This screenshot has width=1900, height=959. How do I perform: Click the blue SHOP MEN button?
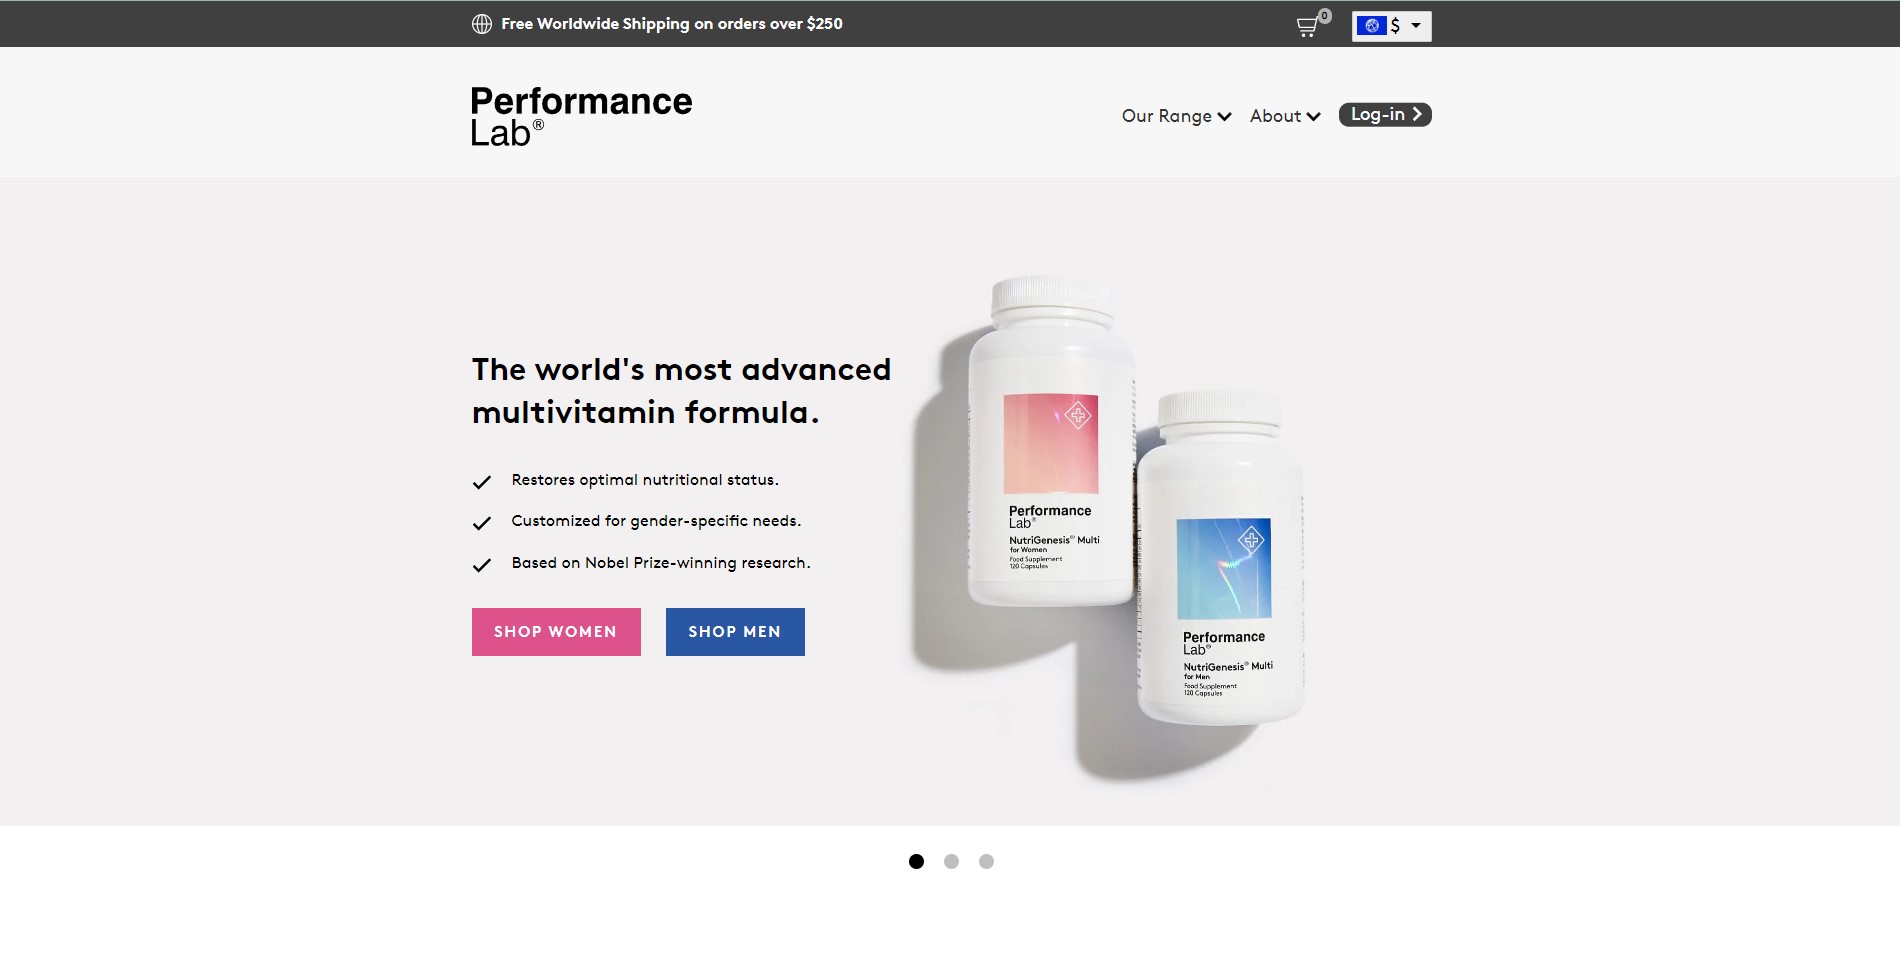click(x=735, y=632)
